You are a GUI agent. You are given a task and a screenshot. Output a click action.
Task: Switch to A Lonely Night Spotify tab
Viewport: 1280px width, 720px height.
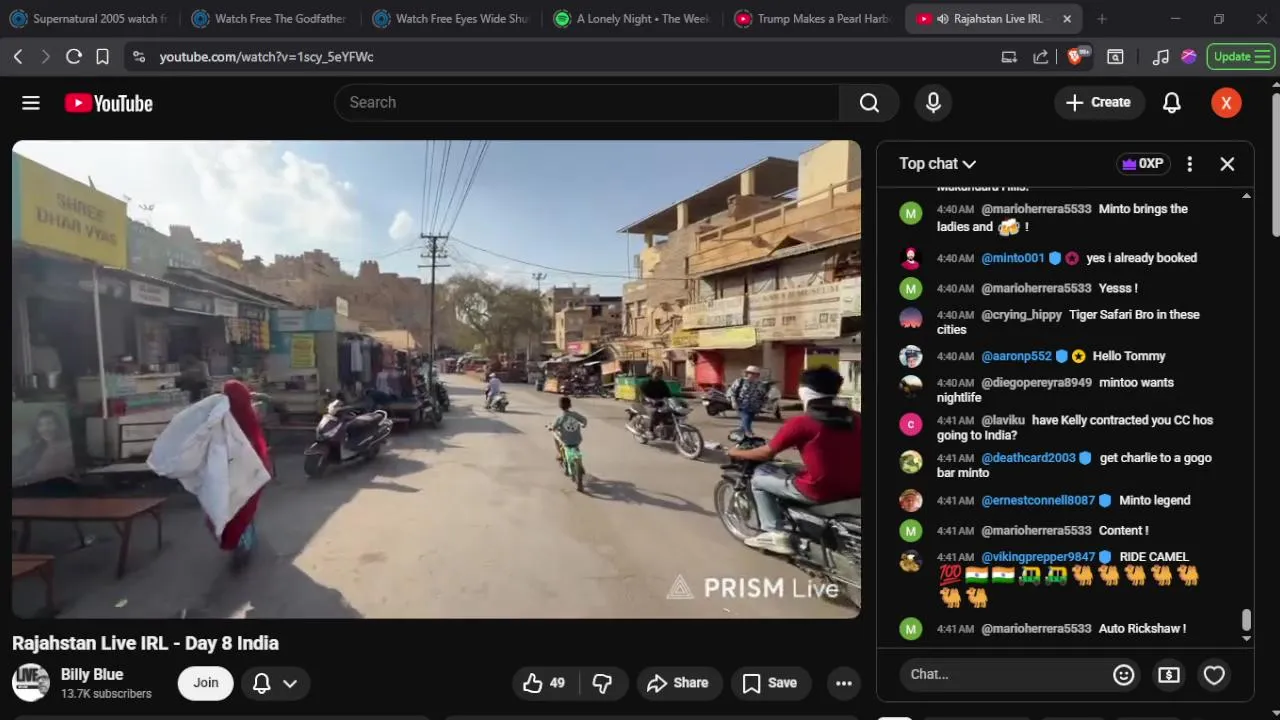tap(632, 19)
